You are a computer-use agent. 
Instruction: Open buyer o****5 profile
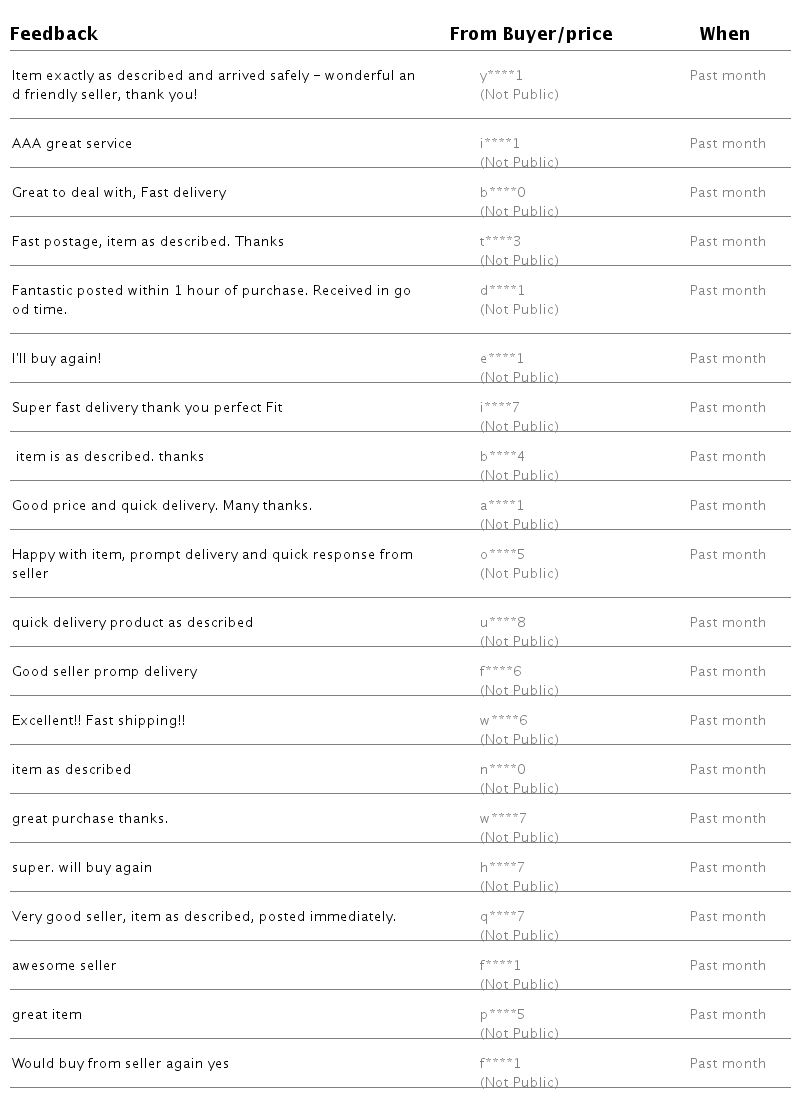point(502,555)
